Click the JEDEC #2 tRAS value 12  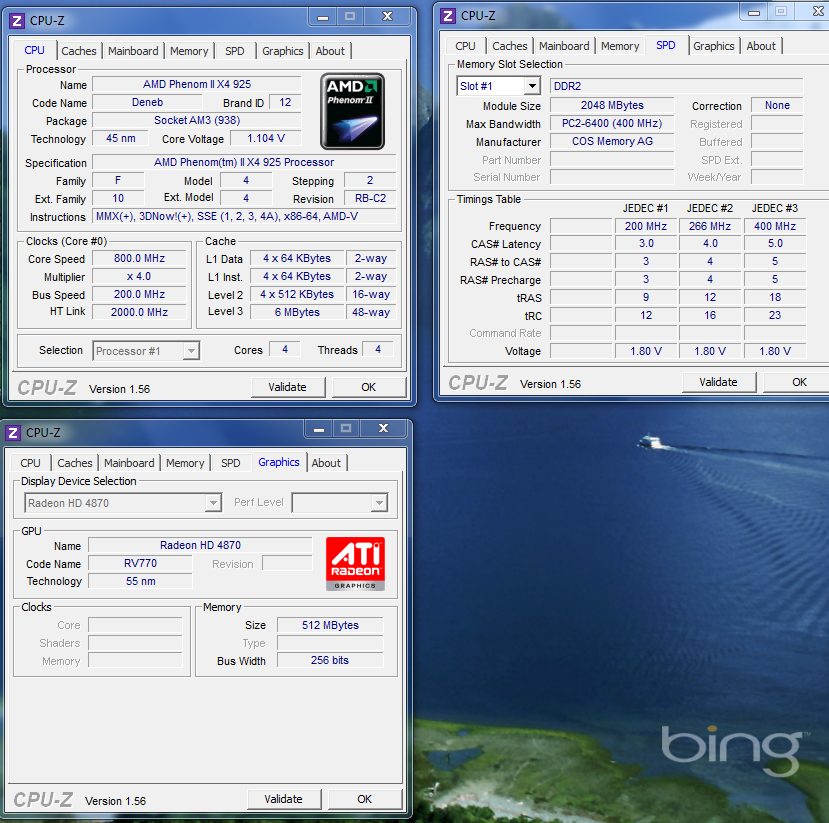pos(710,298)
